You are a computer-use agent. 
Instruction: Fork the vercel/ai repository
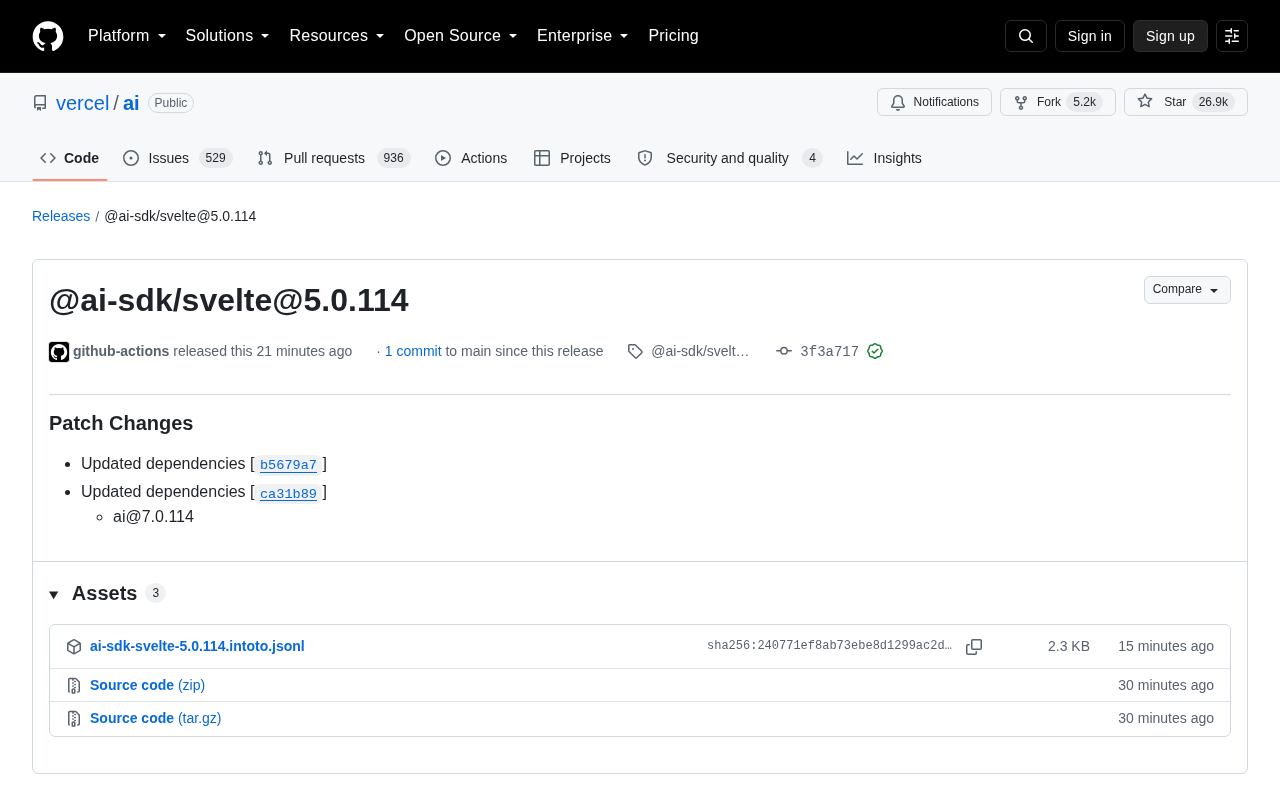pos(1058,102)
